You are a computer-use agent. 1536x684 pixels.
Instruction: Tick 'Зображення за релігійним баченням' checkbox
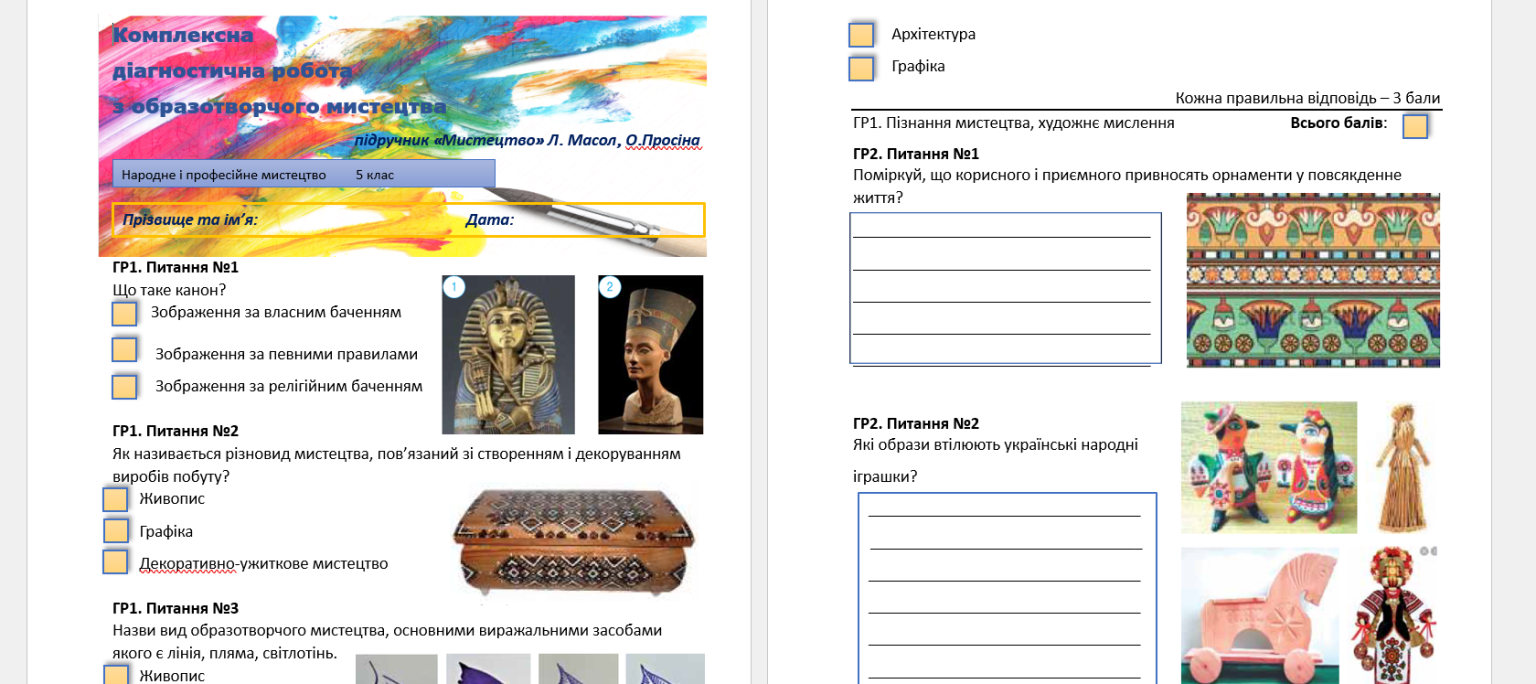click(x=124, y=386)
